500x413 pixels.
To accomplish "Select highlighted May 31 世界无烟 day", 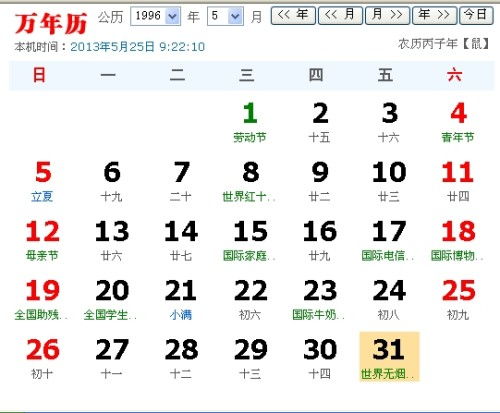I will click(x=389, y=357).
